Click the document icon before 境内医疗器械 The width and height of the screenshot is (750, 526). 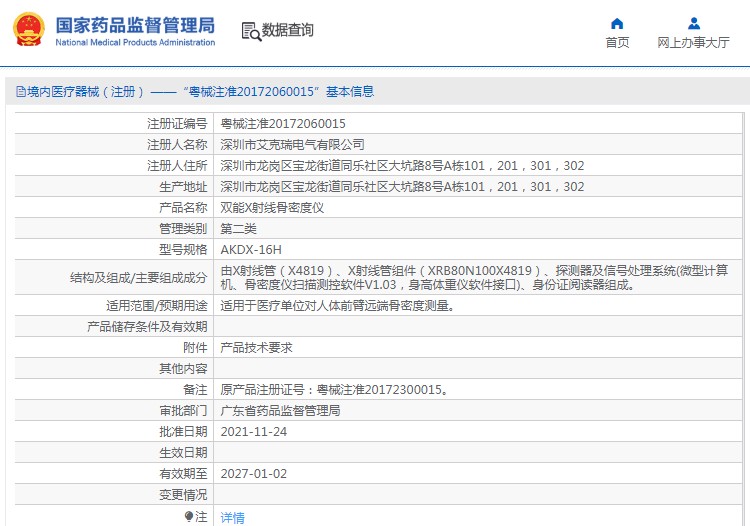(21, 91)
